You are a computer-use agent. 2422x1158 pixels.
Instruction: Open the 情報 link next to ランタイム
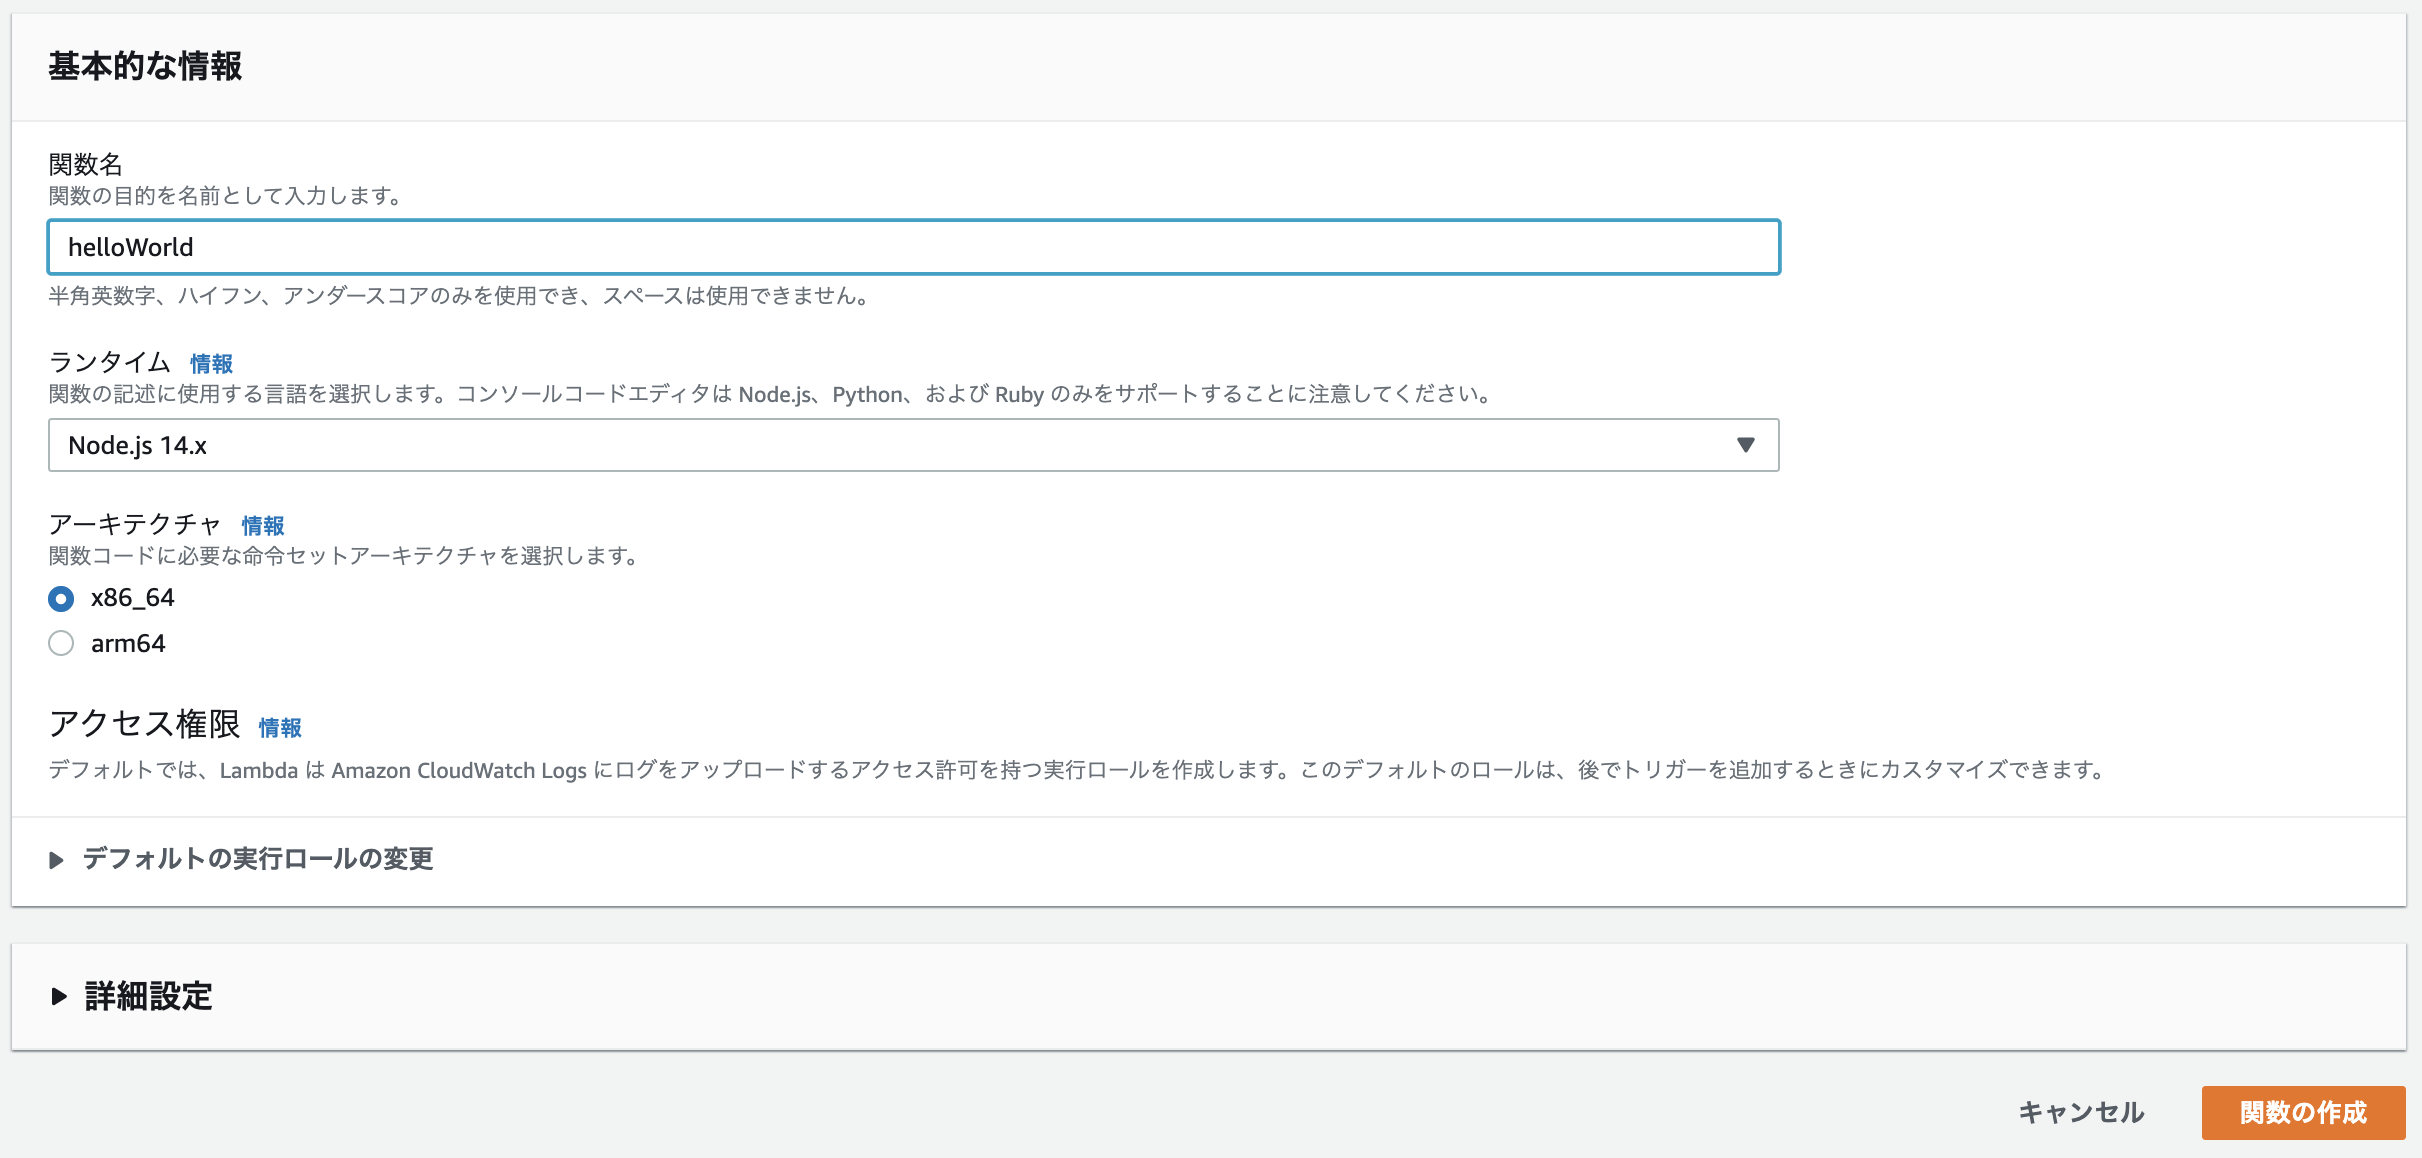[x=212, y=364]
